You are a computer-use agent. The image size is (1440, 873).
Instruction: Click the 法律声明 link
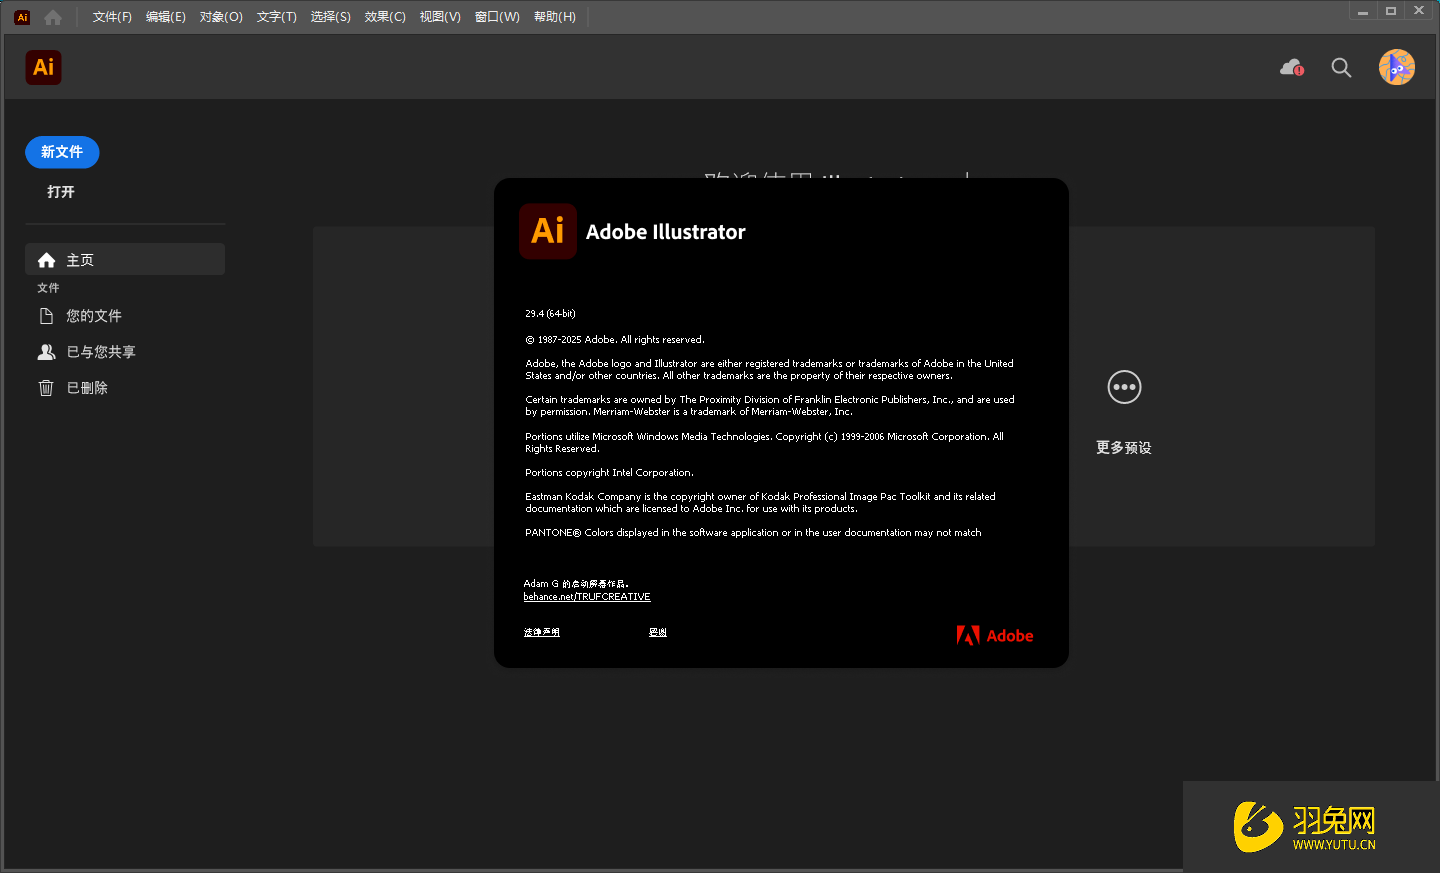point(542,632)
